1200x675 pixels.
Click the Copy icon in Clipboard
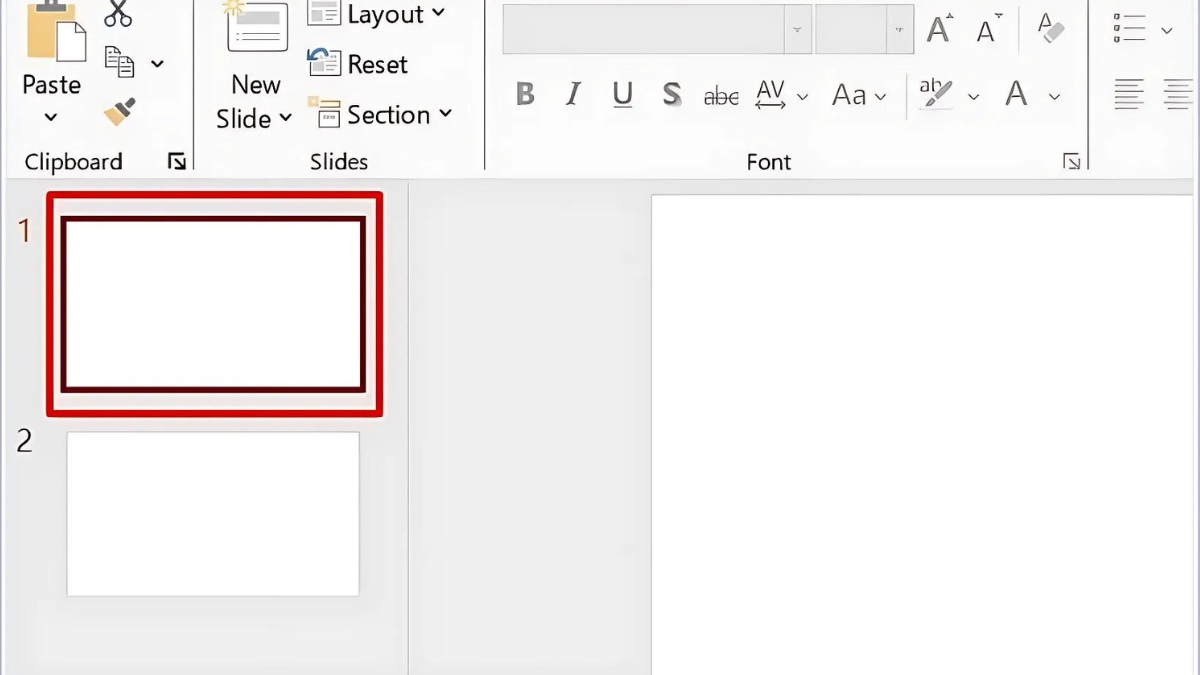(120, 63)
